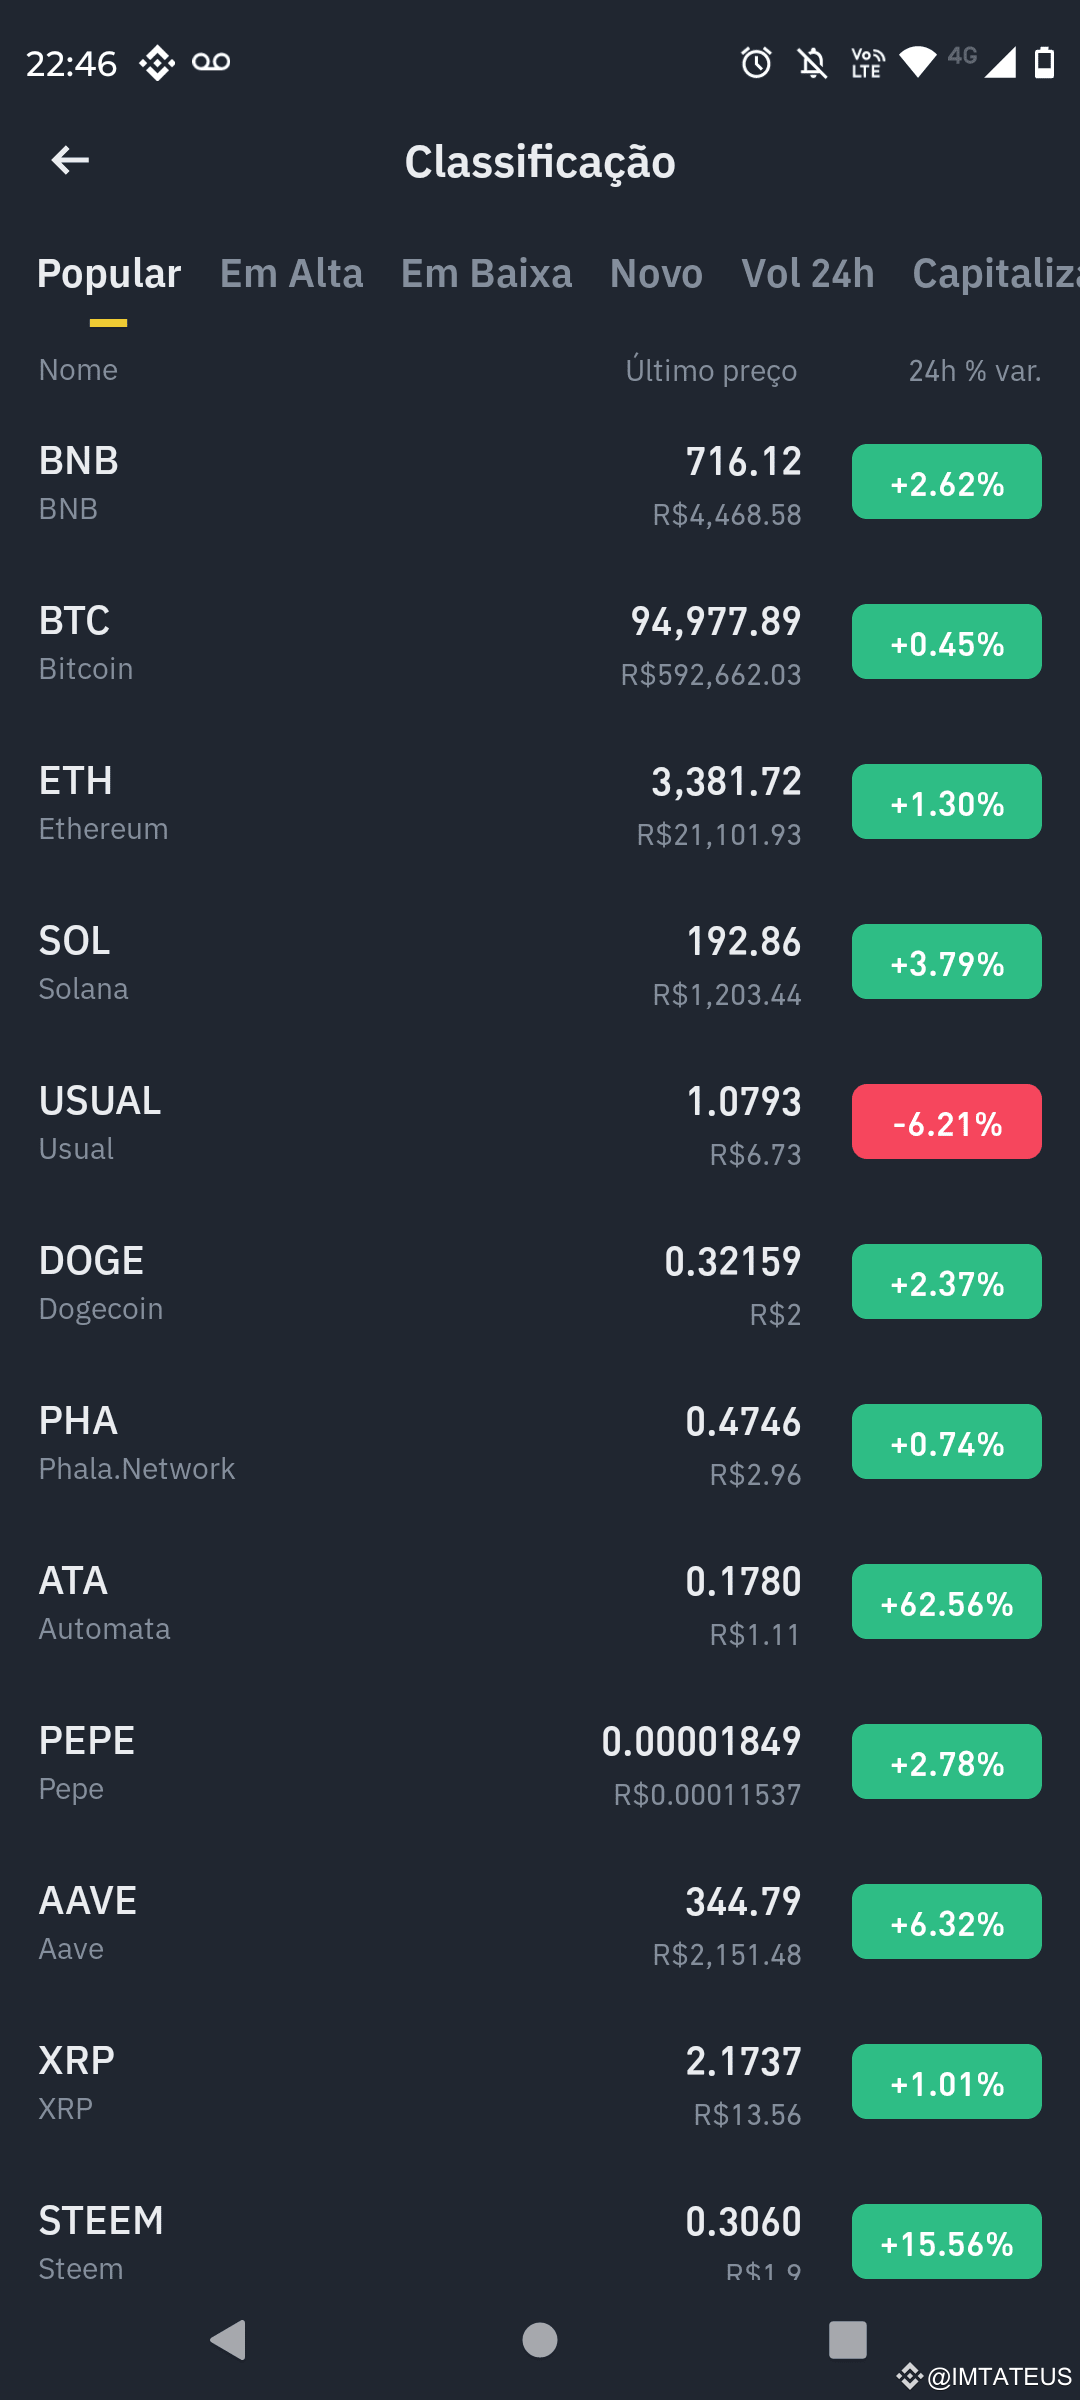The width and height of the screenshot is (1080, 2400).
Task: Tap the alarm clock status icon
Action: point(756,62)
